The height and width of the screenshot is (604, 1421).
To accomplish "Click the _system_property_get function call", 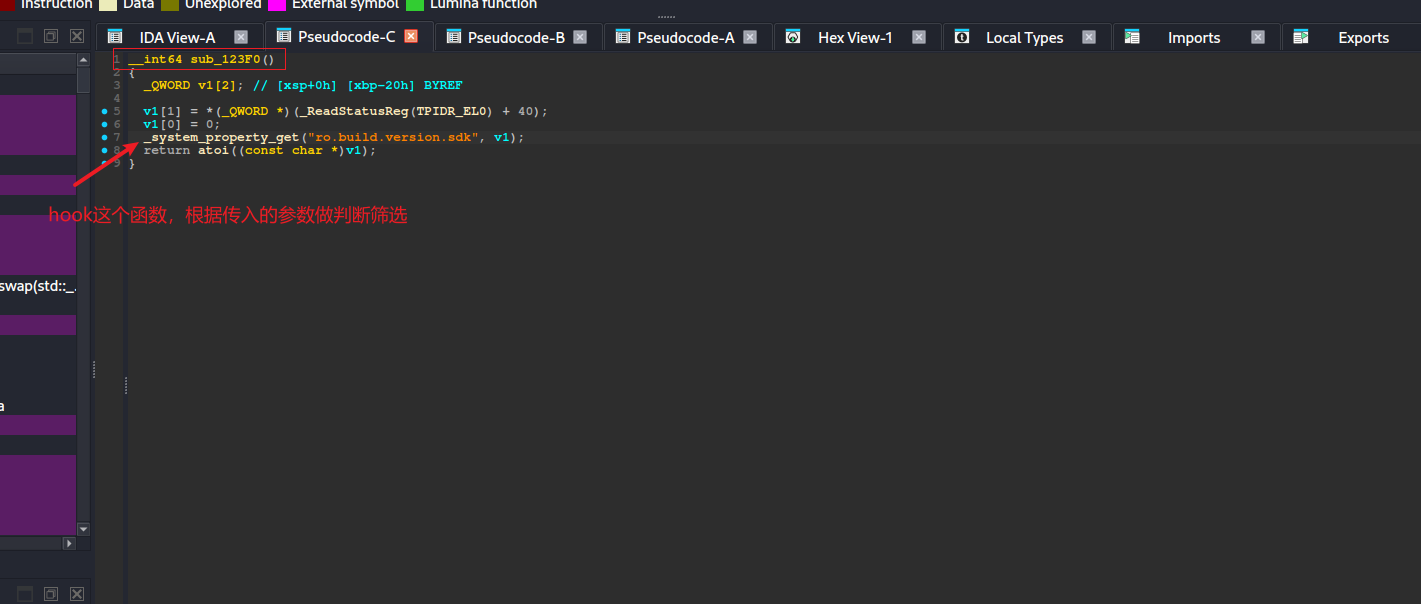I will coord(221,137).
